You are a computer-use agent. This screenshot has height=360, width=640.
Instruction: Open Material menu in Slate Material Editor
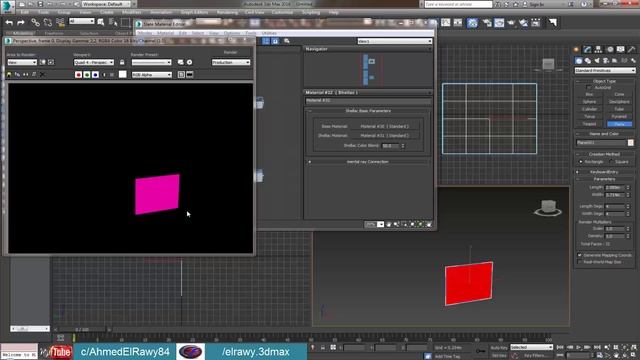pyautogui.click(x=165, y=33)
